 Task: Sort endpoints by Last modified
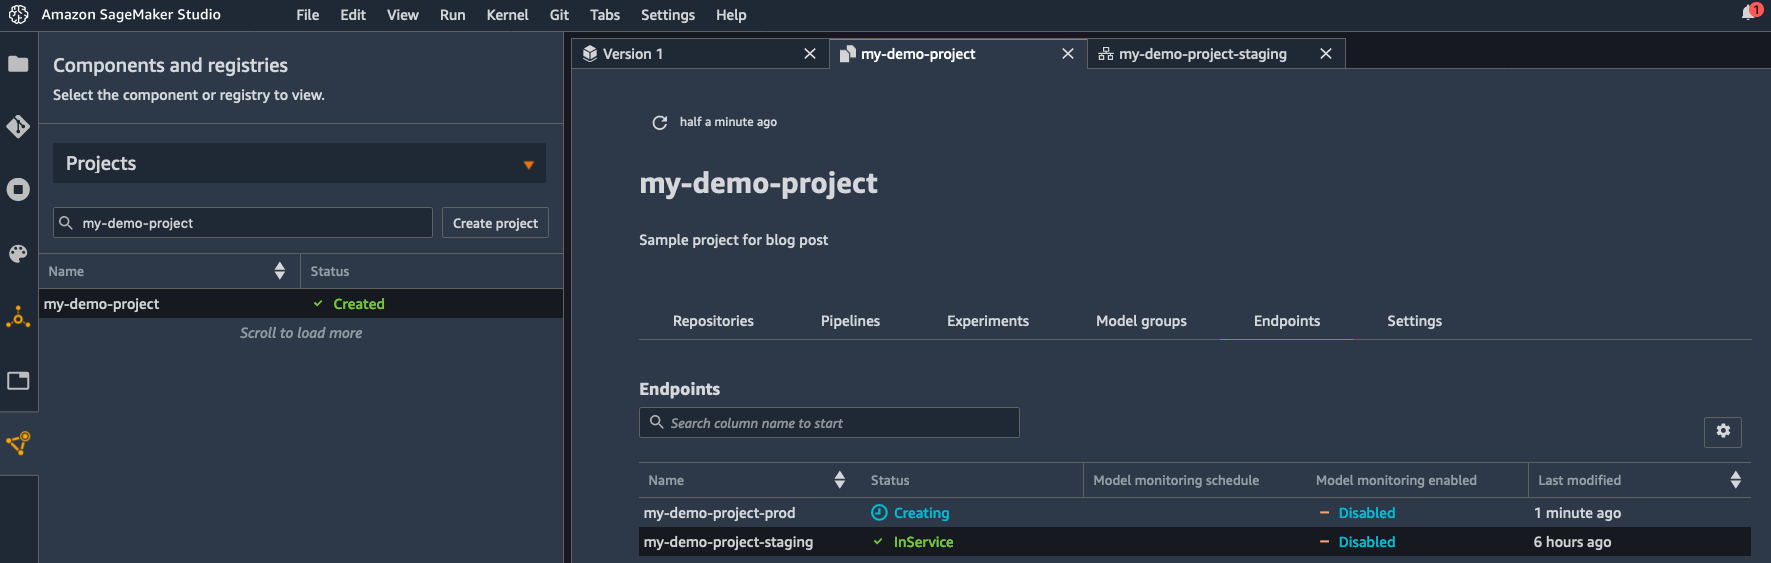pyautogui.click(x=1736, y=480)
